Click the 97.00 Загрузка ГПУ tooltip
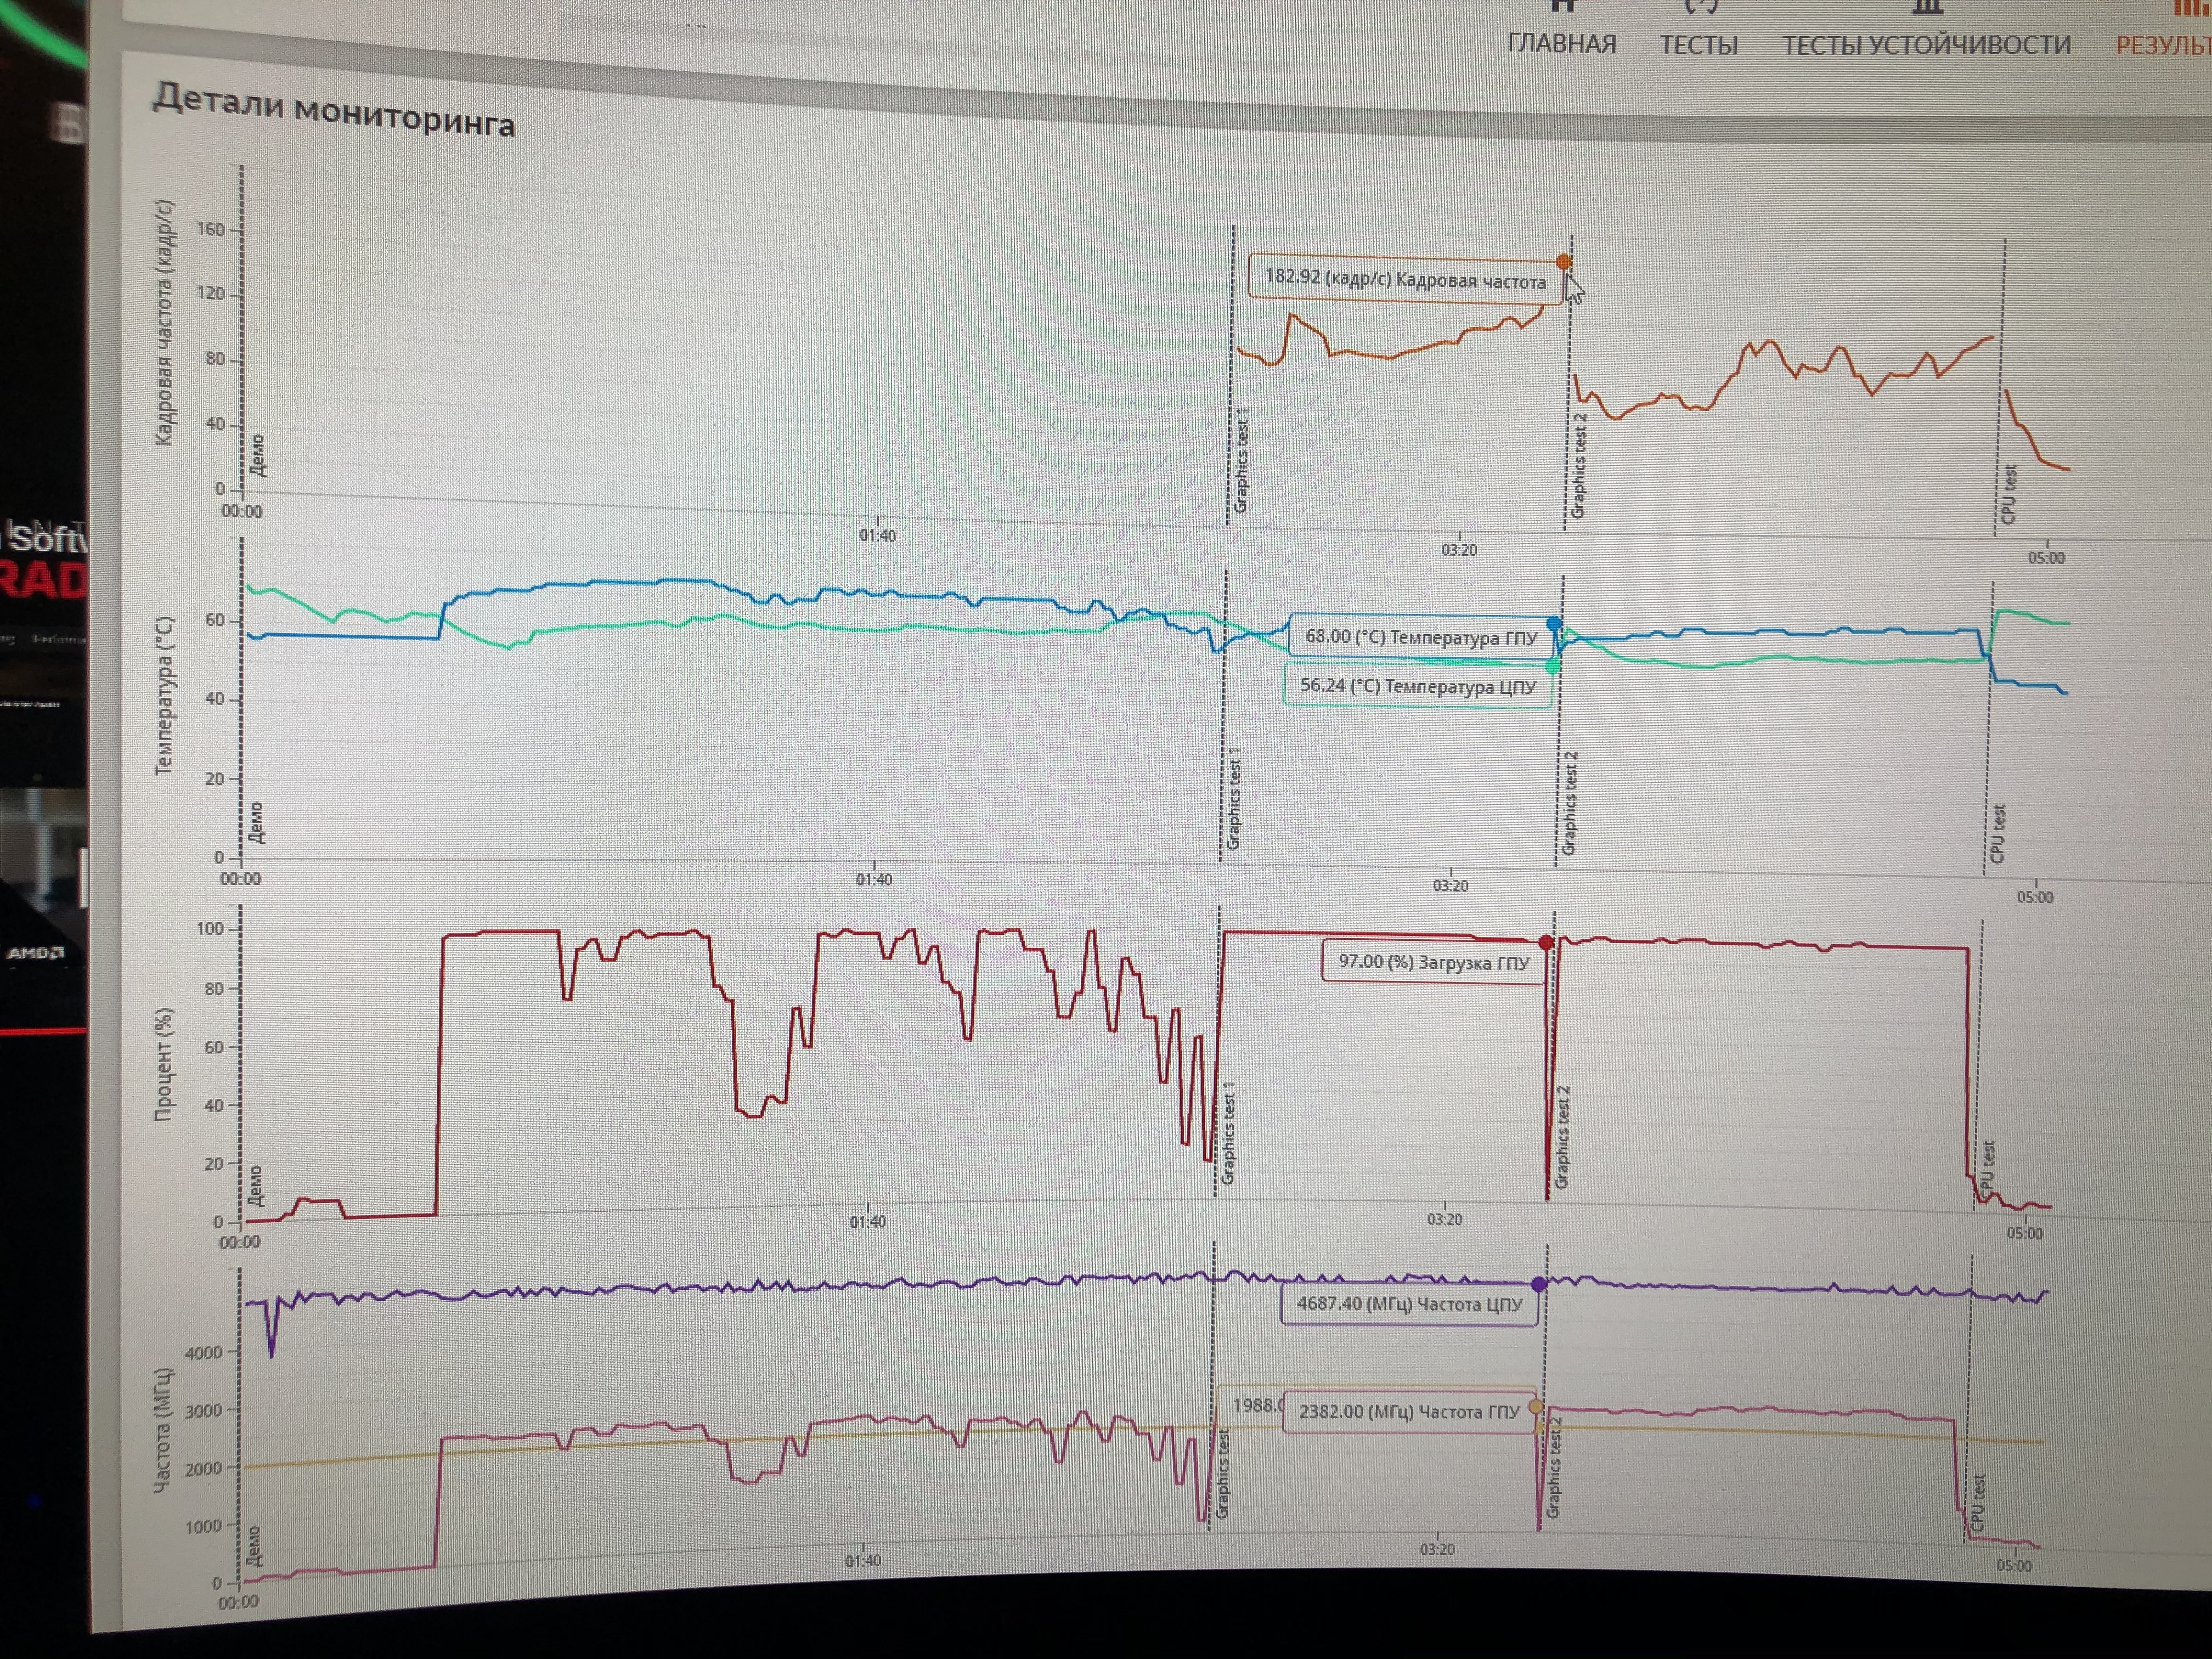Screen dimensions: 2212x1659 tap(1434, 962)
